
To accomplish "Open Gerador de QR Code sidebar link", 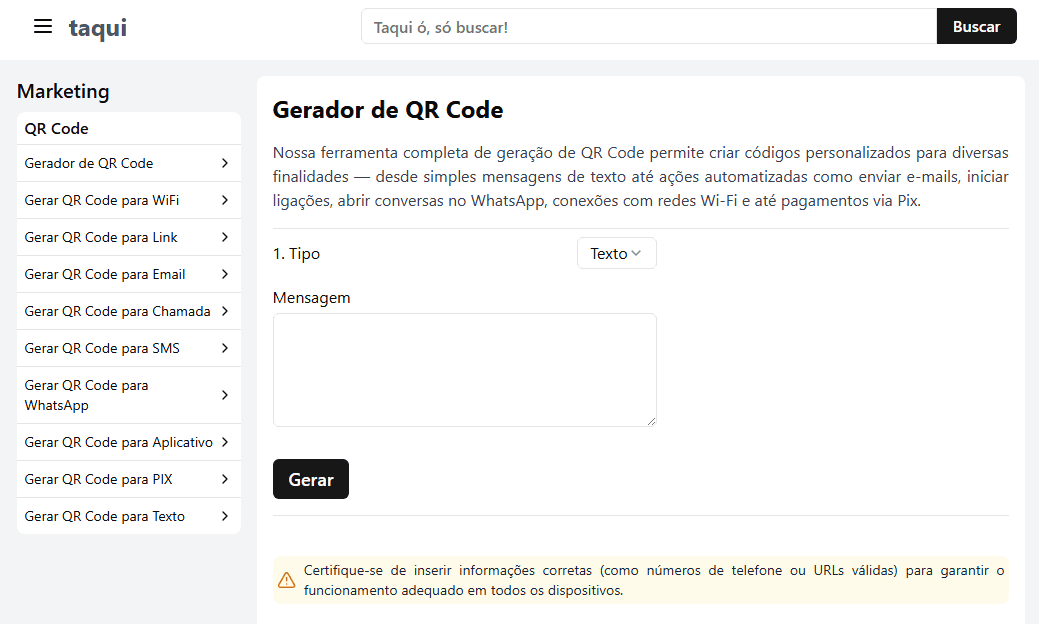I will click(129, 163).
